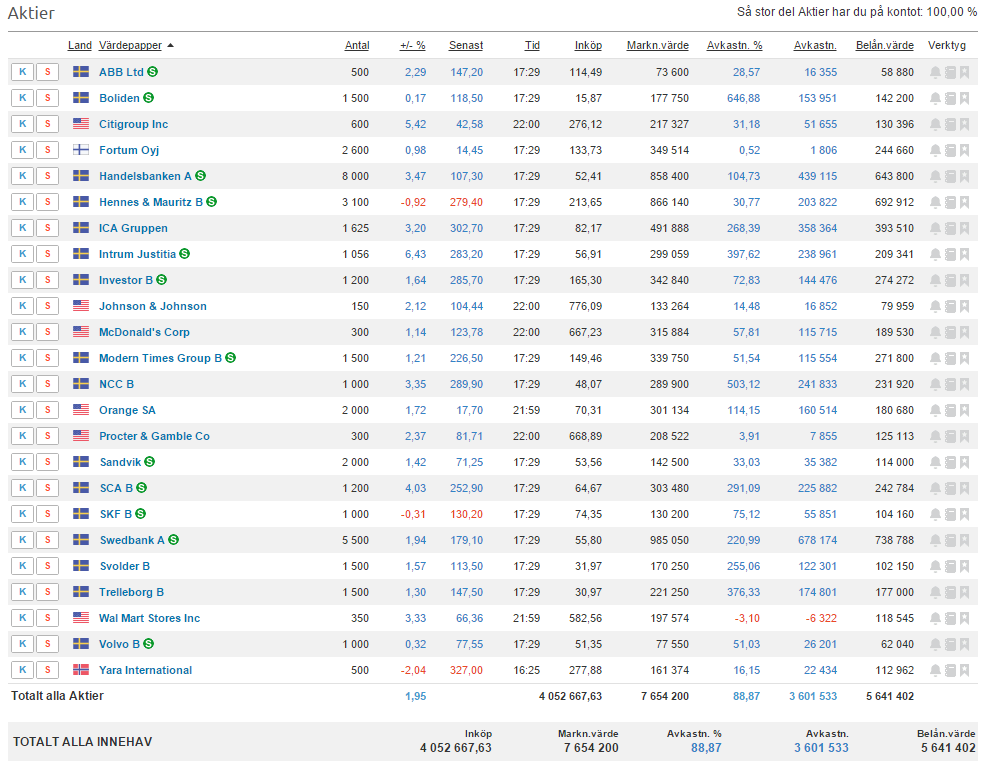Screen dimensions: 983x766
Task: Click the green S icon next to ABB Ltd
Action: point(152,71)
